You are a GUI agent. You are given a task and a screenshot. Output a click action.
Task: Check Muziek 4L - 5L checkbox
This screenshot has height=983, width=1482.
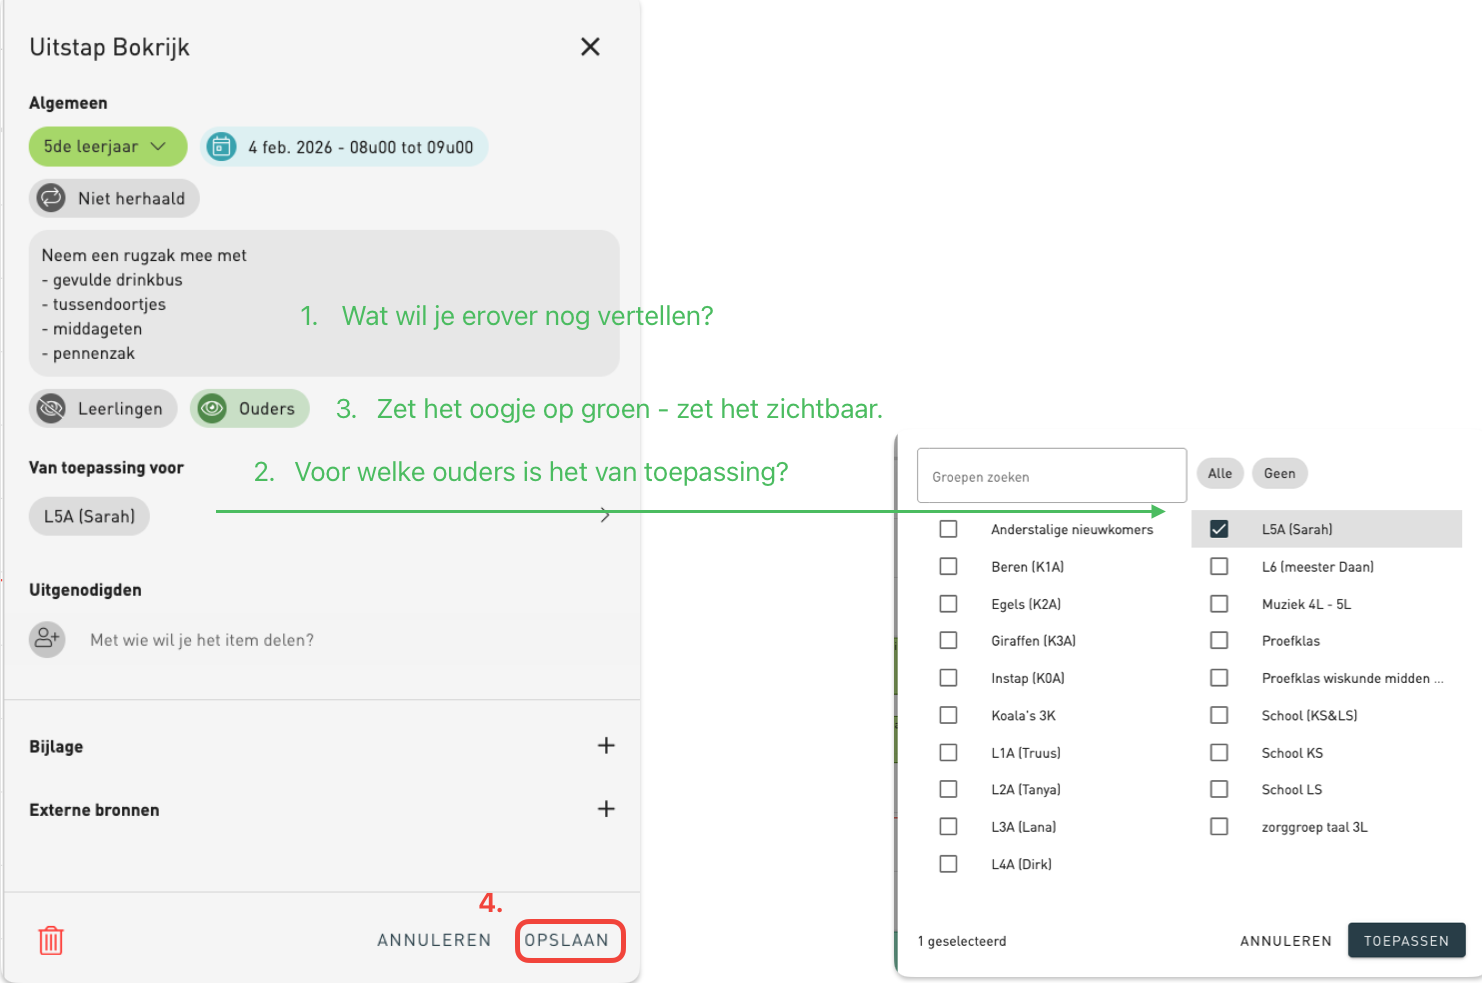click(1219, 604)
